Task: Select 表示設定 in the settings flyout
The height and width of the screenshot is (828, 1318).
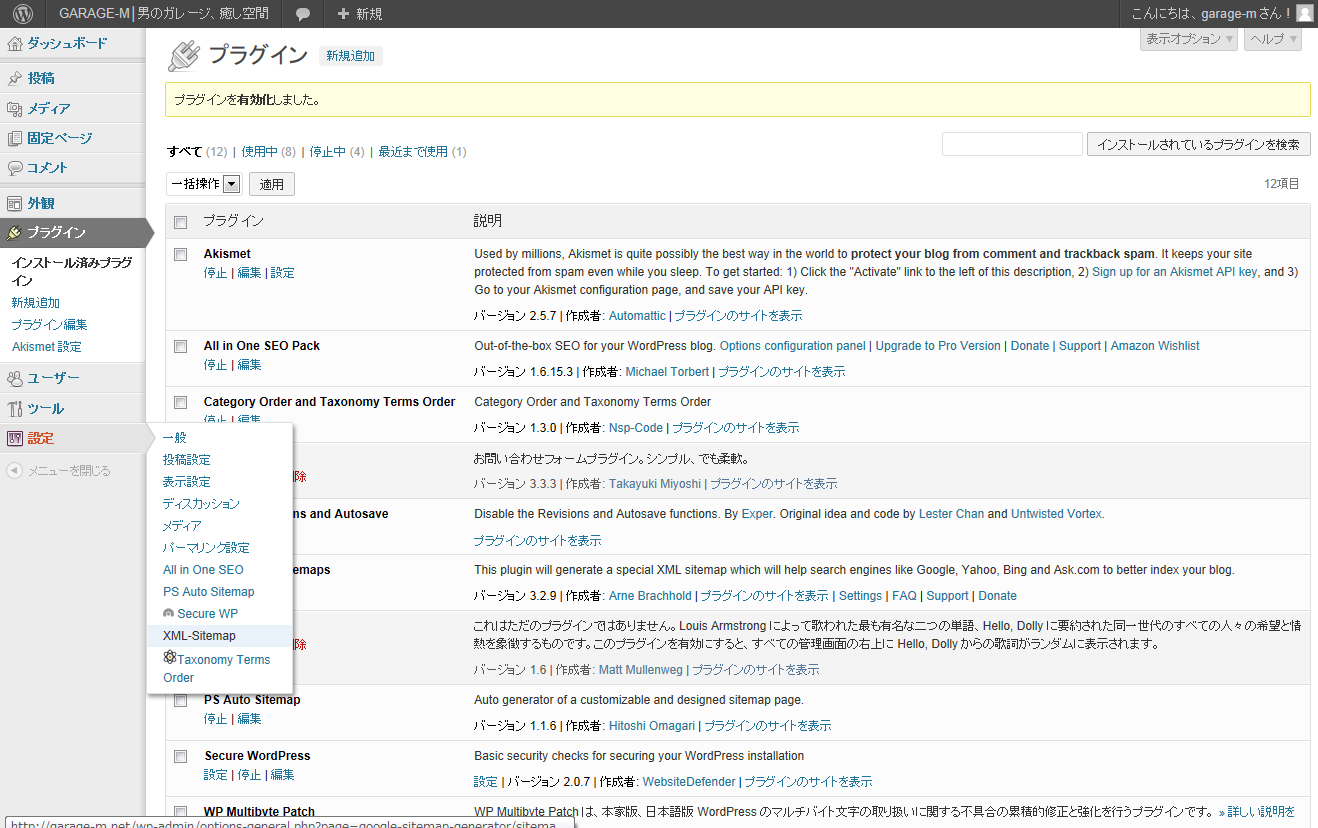Action: [187, 482]
